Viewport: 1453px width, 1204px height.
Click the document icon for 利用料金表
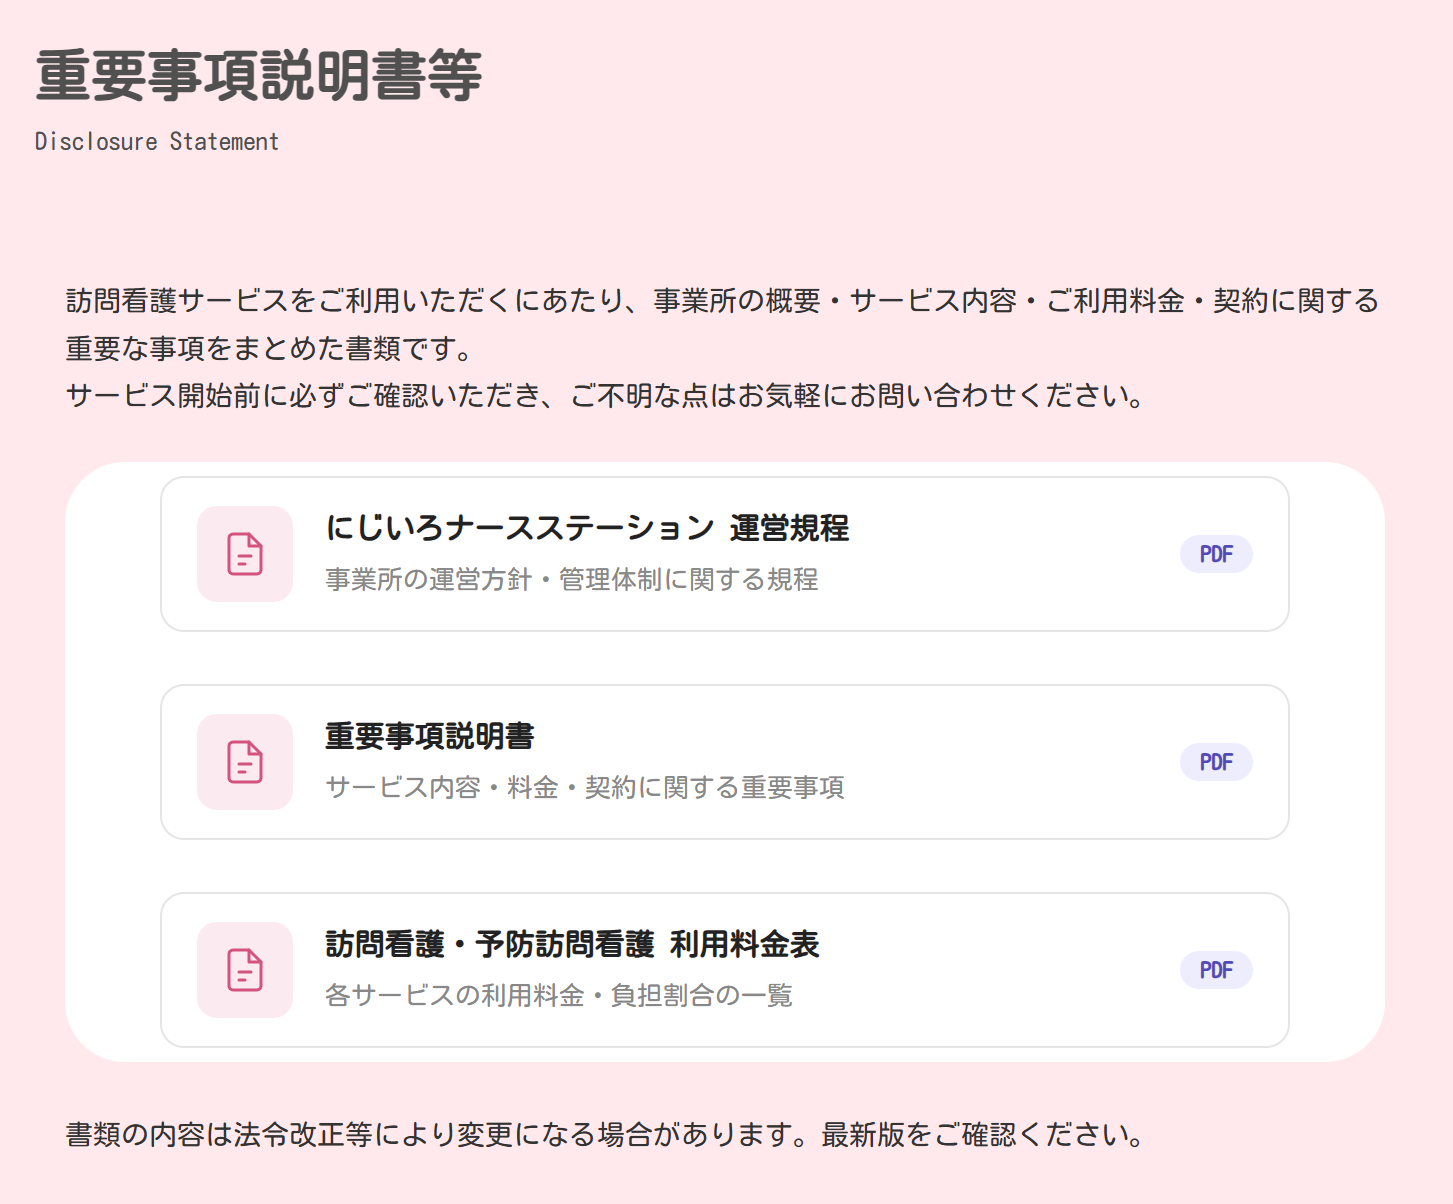[x=245, y=970]
